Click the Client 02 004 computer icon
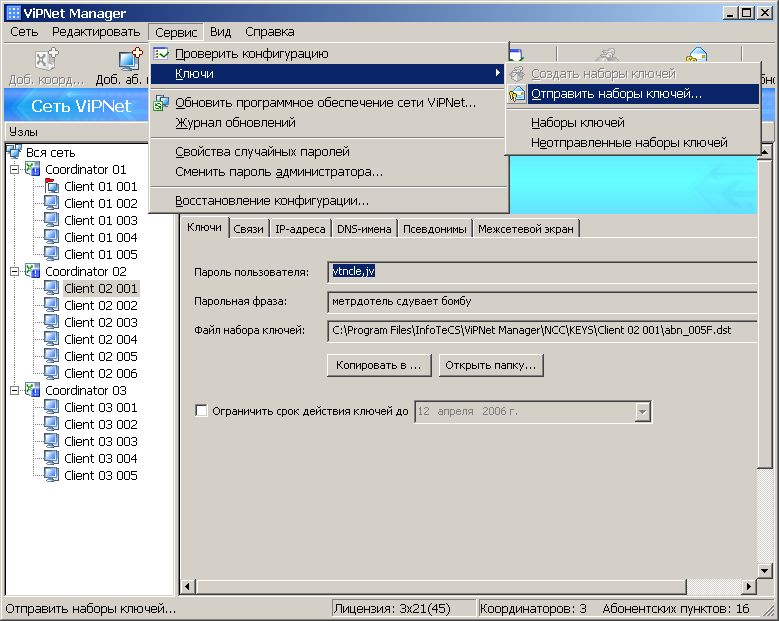Image resolution: width=779 pixels, height=621 pixels. (x=51, y=339)
